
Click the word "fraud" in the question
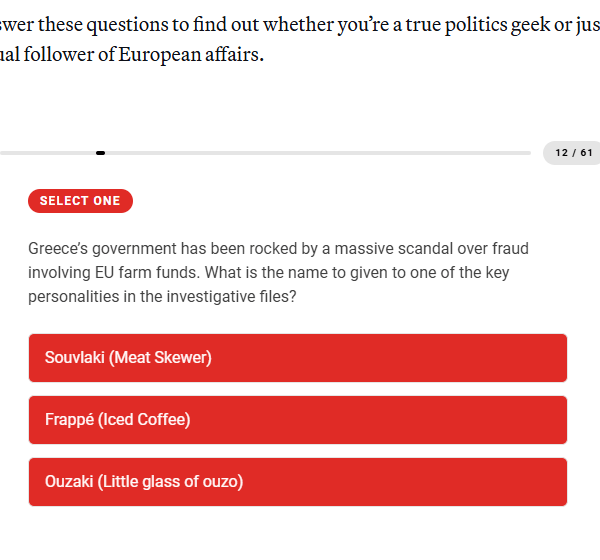[x=508, y=249]
